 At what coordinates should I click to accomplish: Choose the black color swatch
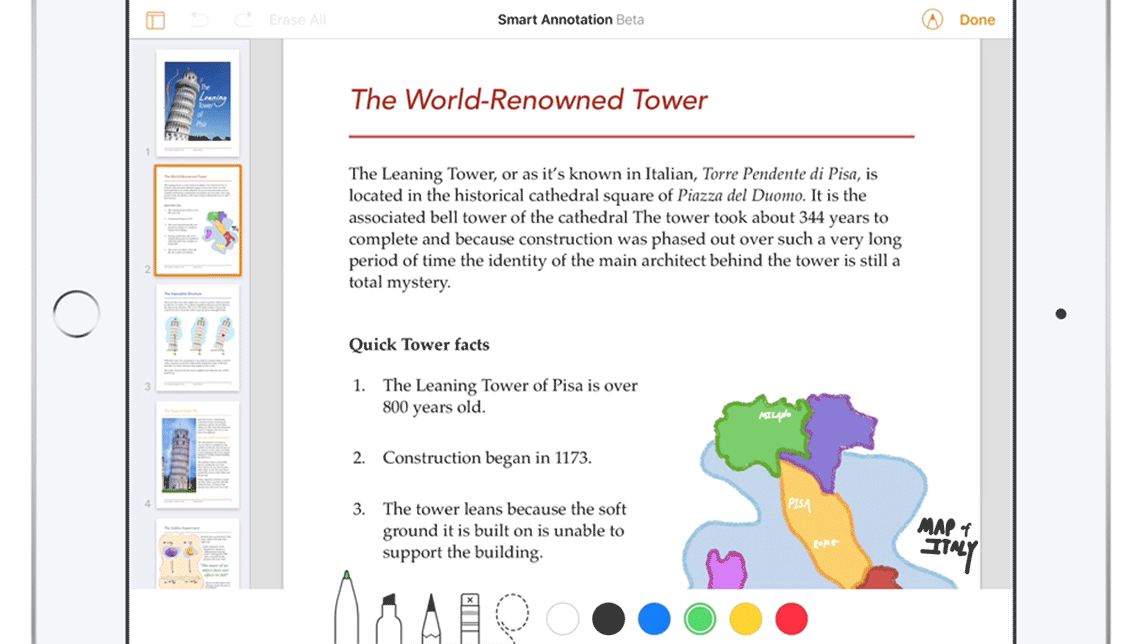pos(608,619)
